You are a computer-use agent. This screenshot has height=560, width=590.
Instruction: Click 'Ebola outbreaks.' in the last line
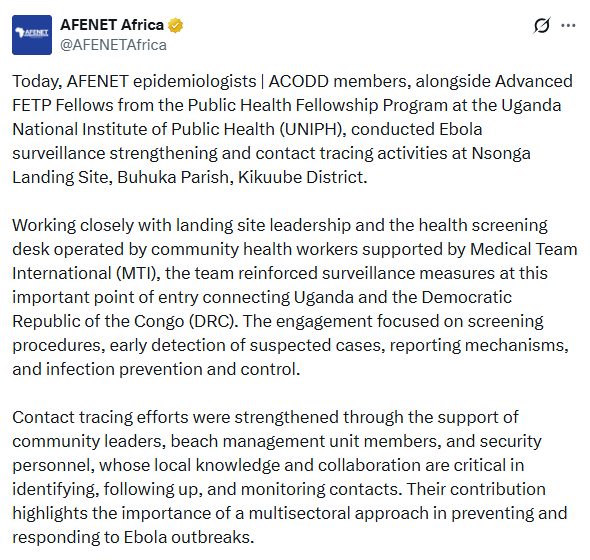[x=189, y=537]
